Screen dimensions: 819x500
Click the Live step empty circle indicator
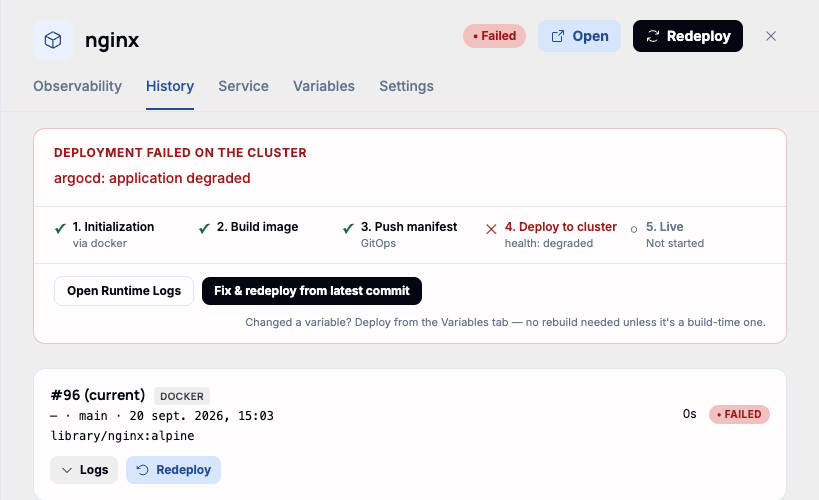point(634,229)
